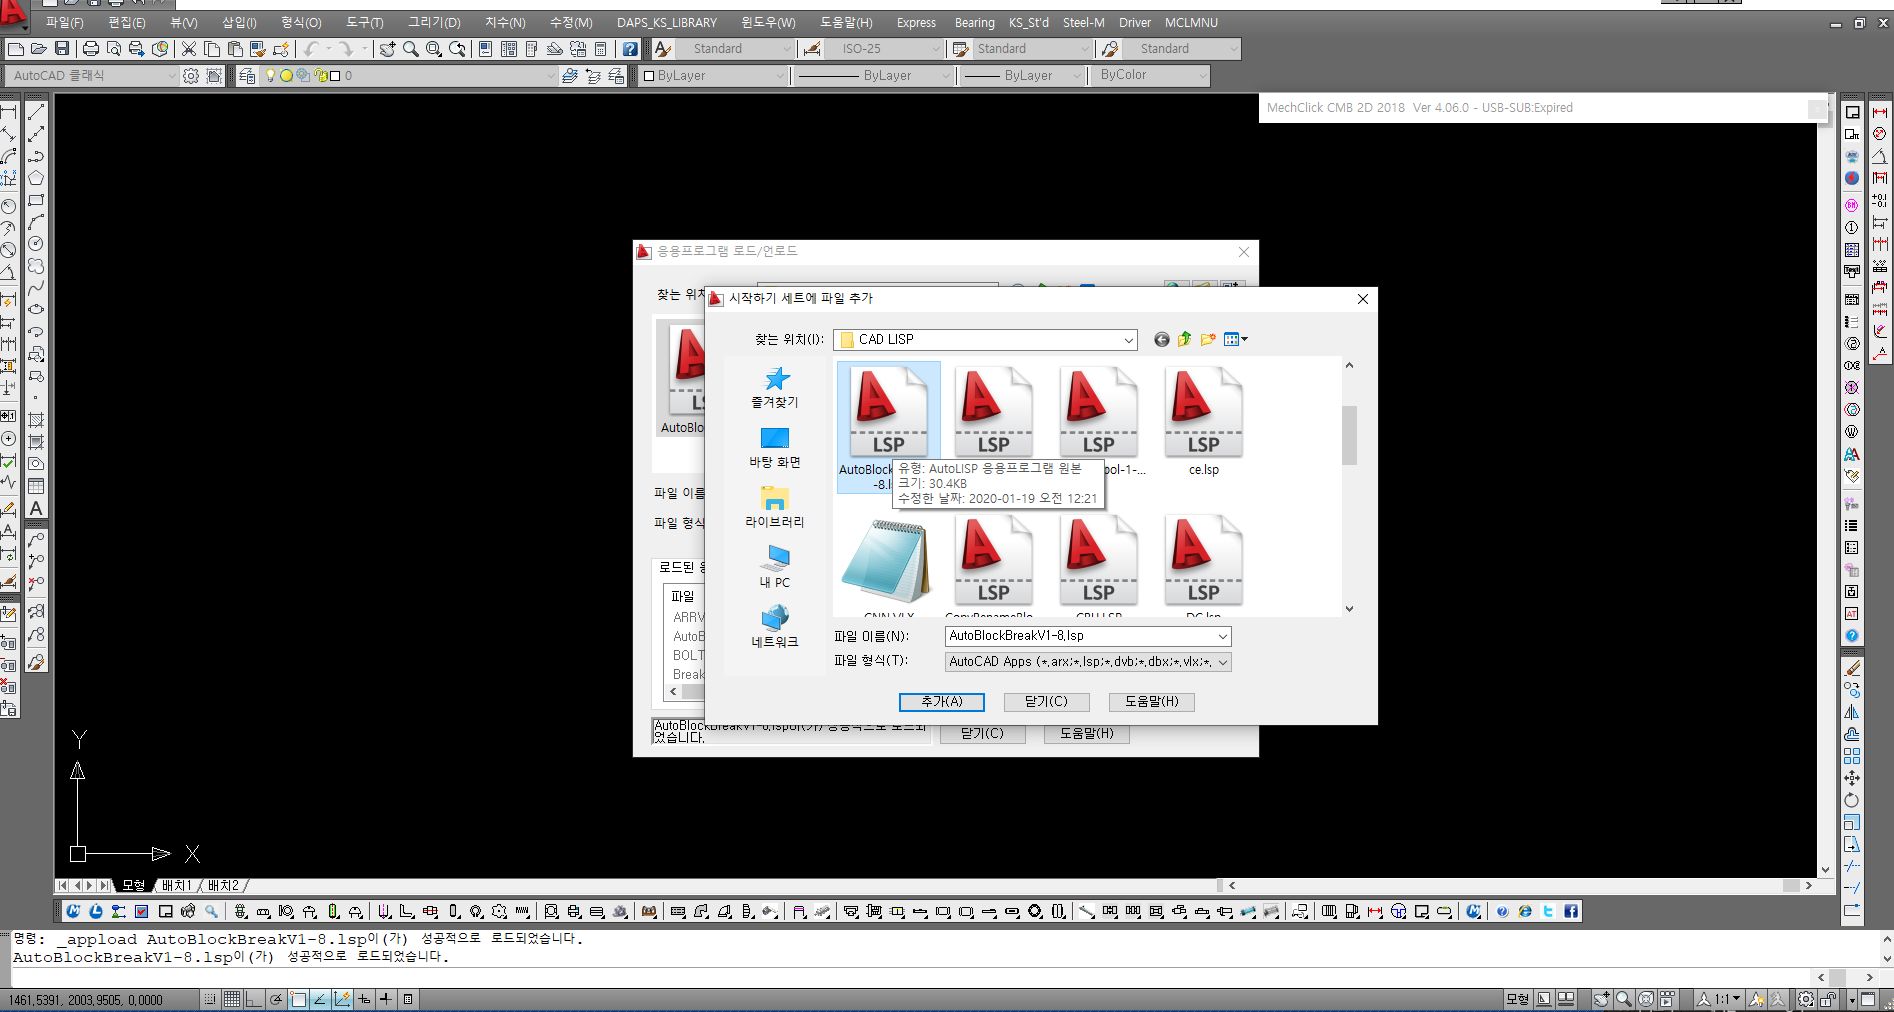Screen dimensions: 1894x1012
Task: Toggle Polar tracking in status bar
Action: click(x=276, y=999)
